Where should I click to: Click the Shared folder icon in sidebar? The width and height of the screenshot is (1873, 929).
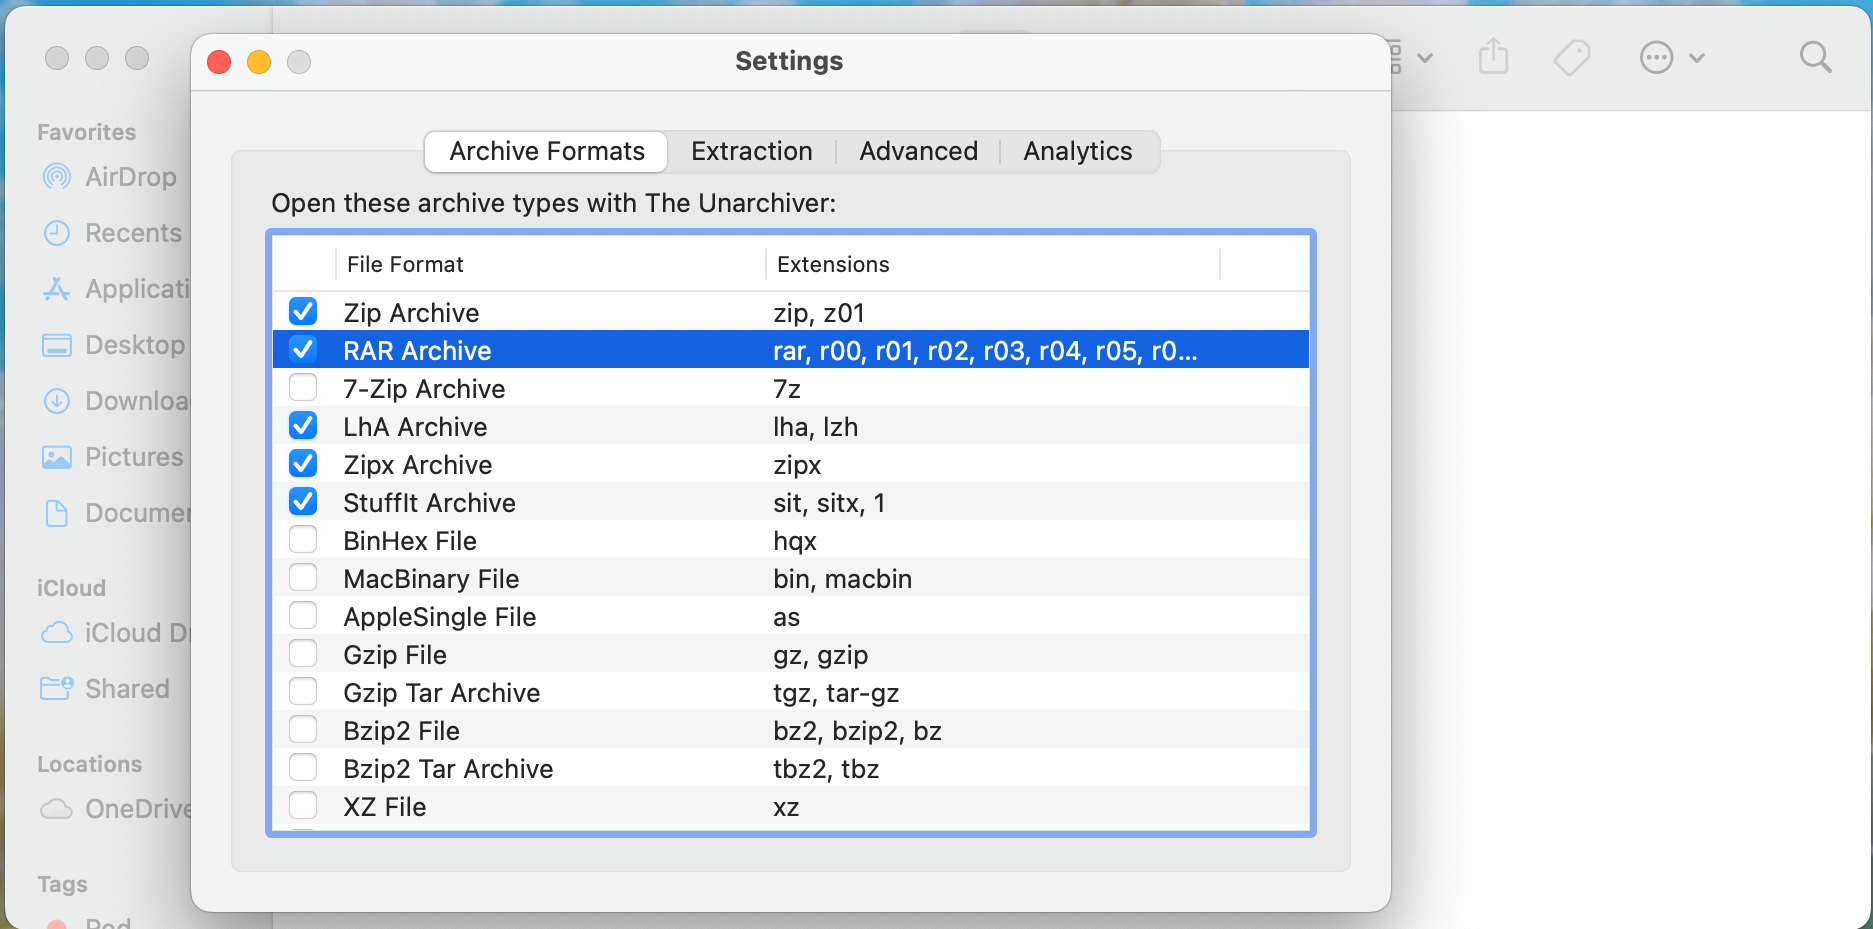point(57,689)
